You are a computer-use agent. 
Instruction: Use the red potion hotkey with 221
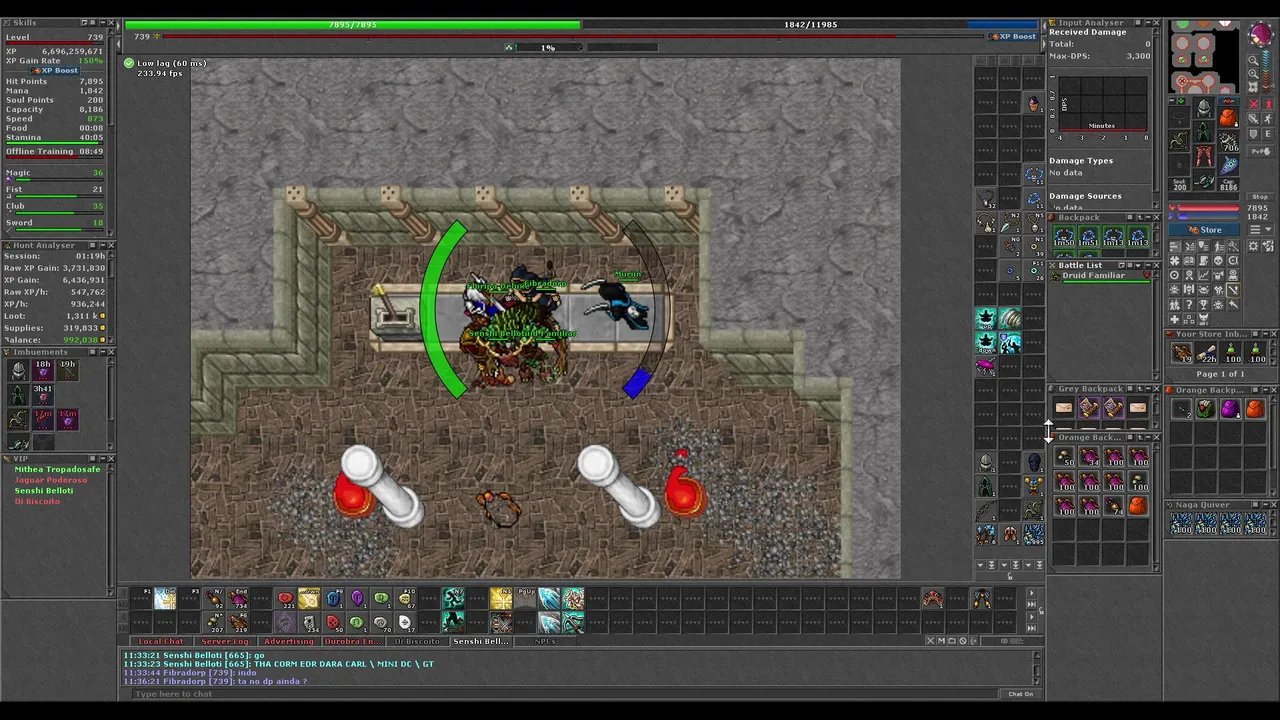click(x=286, y=598)
